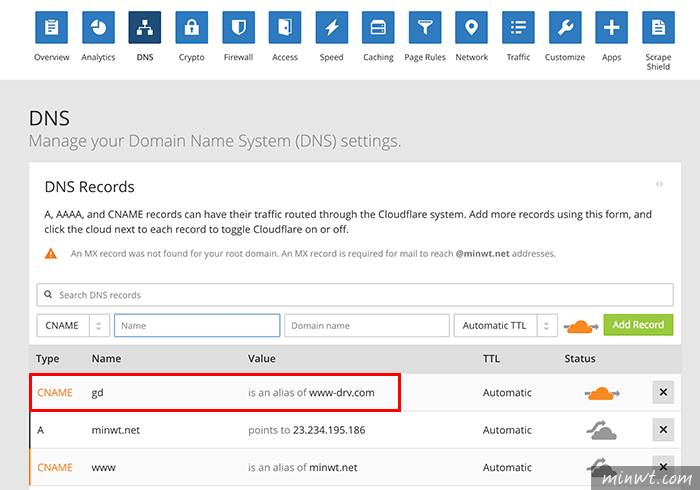Open the Firewall shield icon

238,28
